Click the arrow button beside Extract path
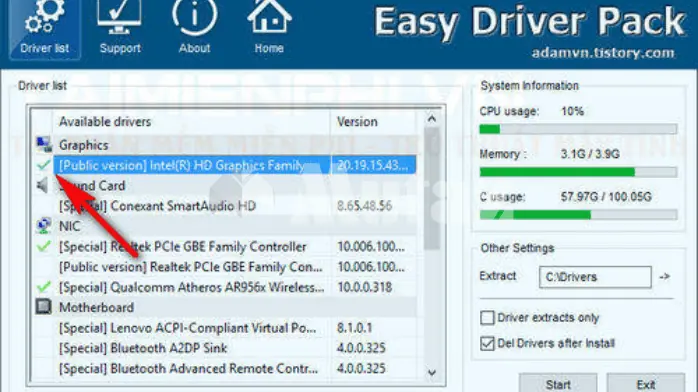This screenshot has width=698, height=392. [665, 277]
